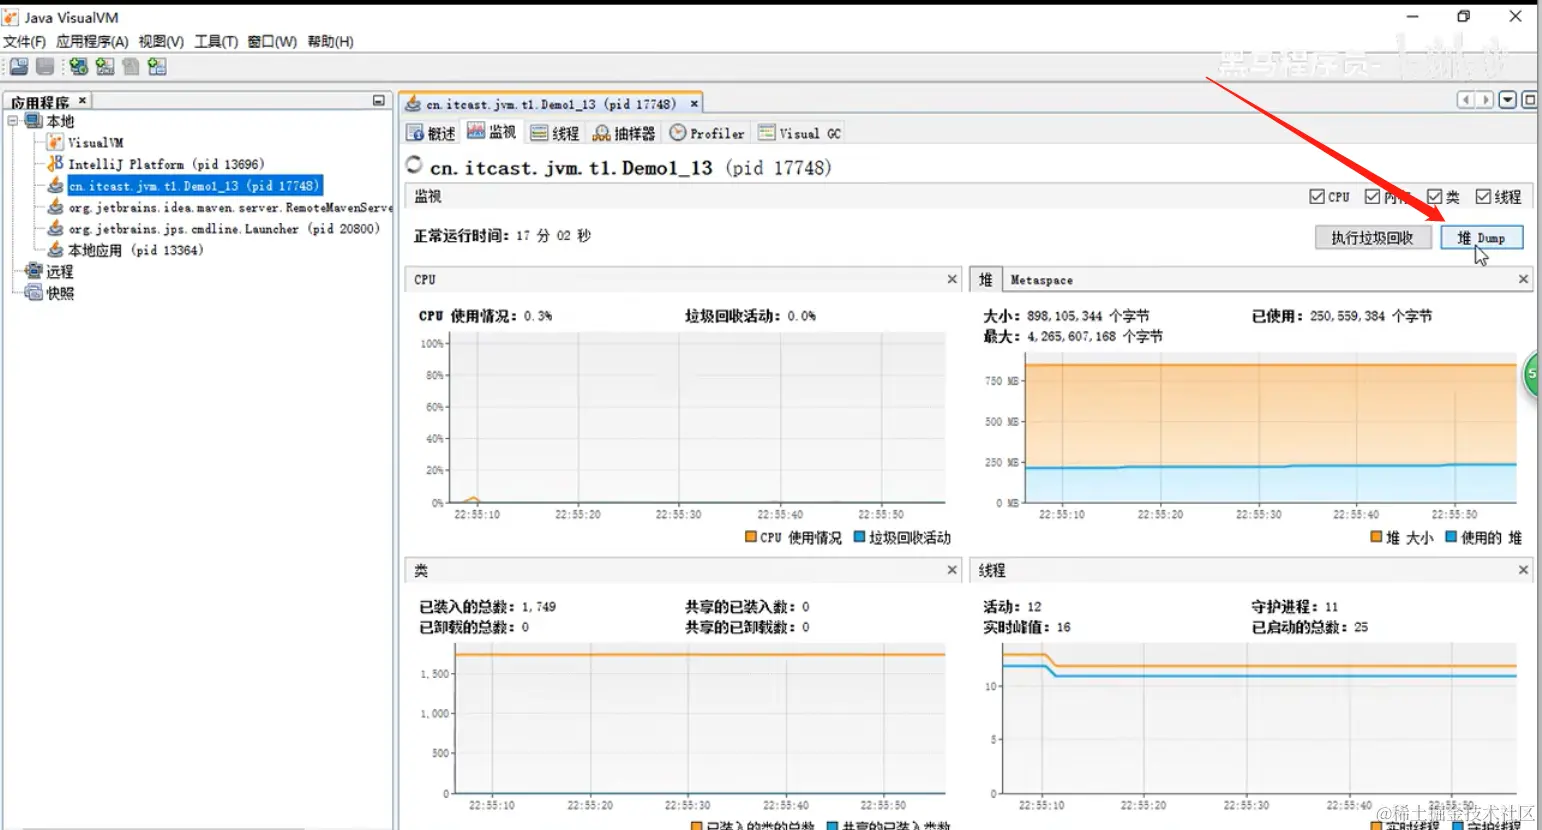Screen dimensions: 1542x830
Task: Uncheck the 内存 memory checkbox
Action: pos(1372,197)
